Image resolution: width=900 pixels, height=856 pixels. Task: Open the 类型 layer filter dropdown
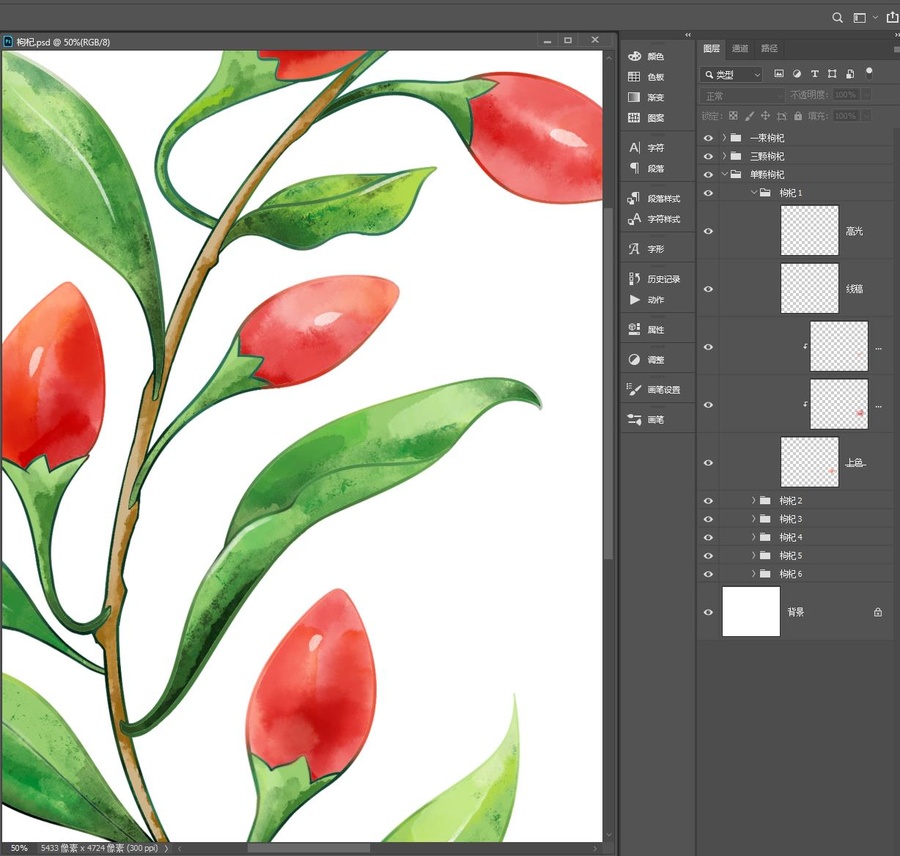[x=731, y=74]
